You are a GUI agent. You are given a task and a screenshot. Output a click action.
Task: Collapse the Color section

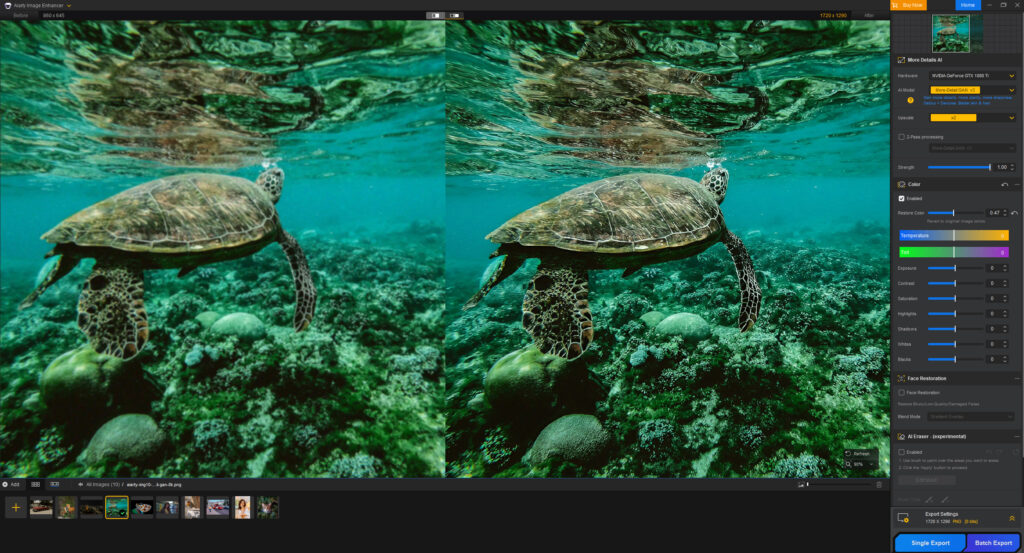[x=1017, y=185]
